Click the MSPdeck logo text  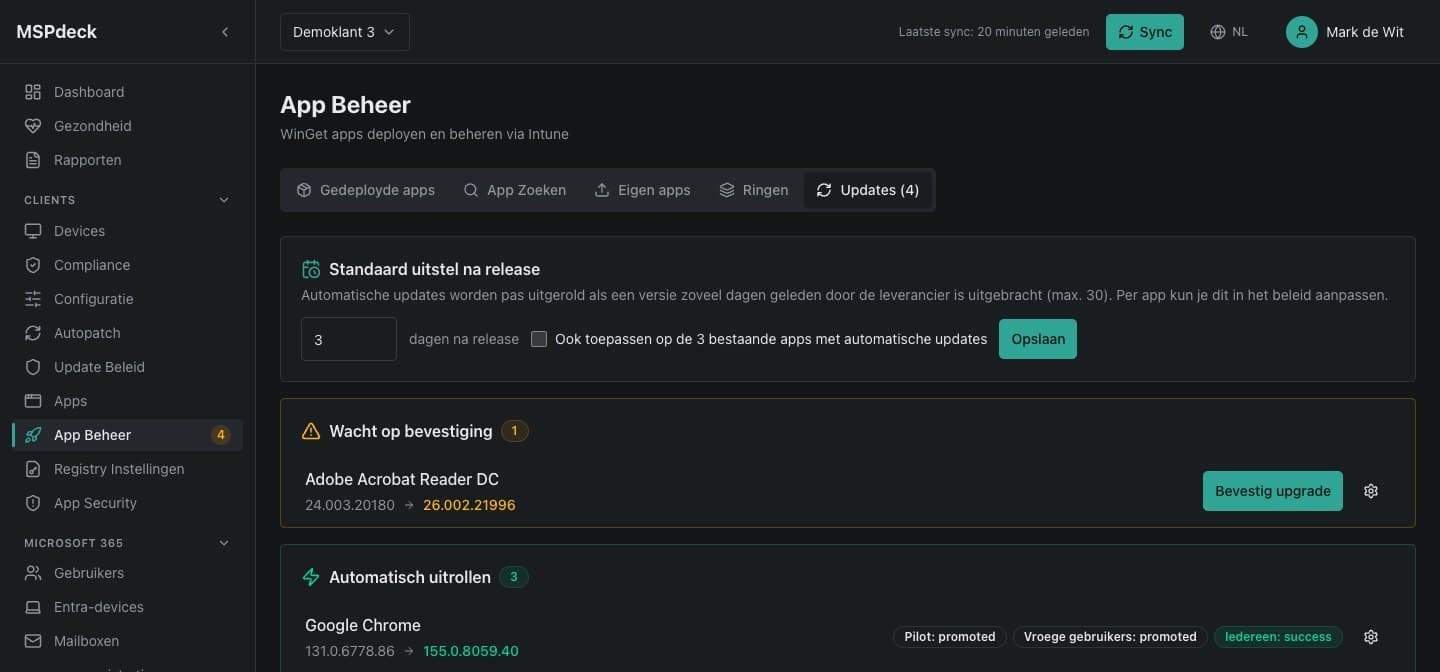coord(57,32)
